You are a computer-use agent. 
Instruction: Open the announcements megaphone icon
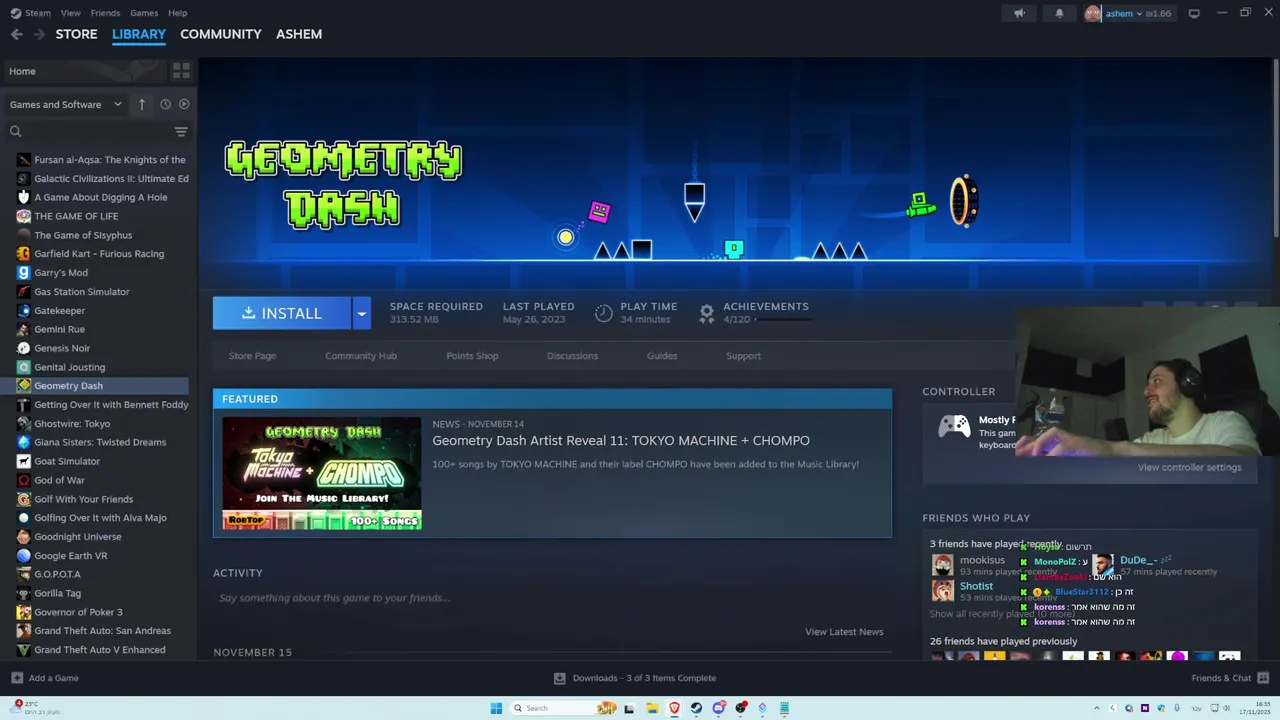tap(1019, 13)
